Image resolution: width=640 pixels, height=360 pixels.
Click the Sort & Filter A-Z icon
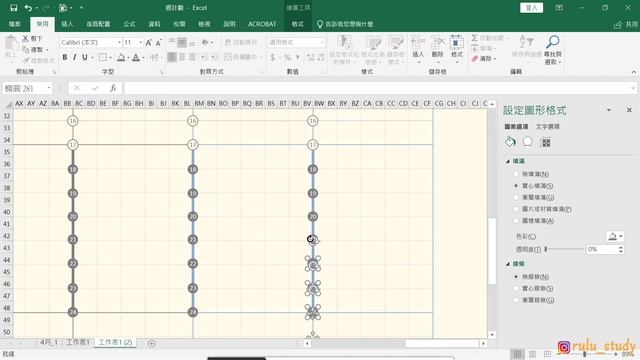click(526, 41)
